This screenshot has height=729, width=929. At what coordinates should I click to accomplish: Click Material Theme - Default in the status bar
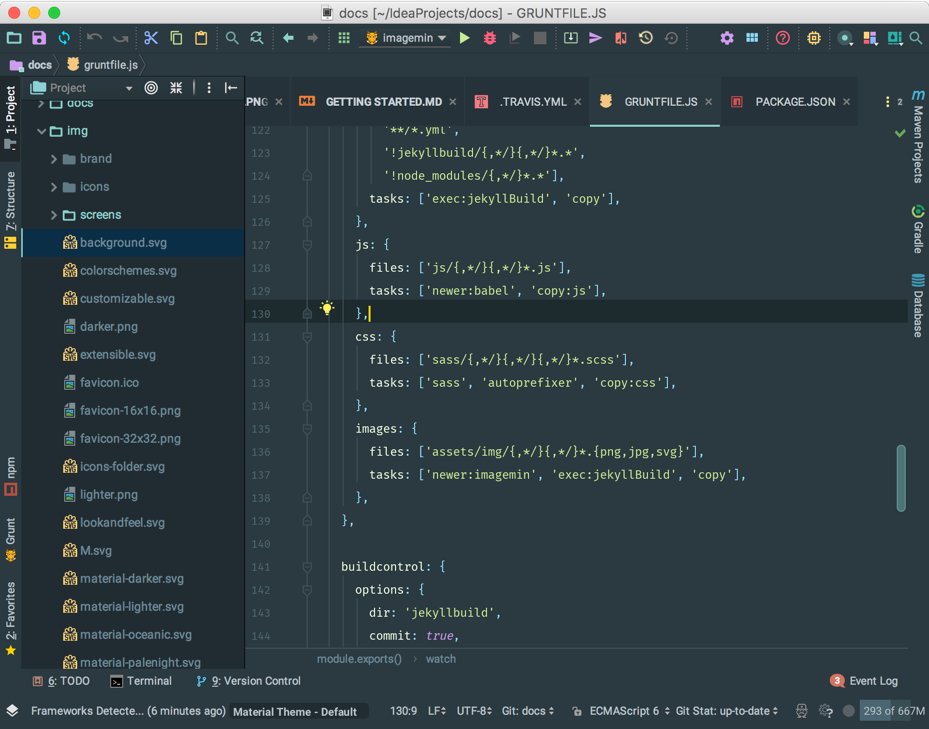(x=295, y=711)
